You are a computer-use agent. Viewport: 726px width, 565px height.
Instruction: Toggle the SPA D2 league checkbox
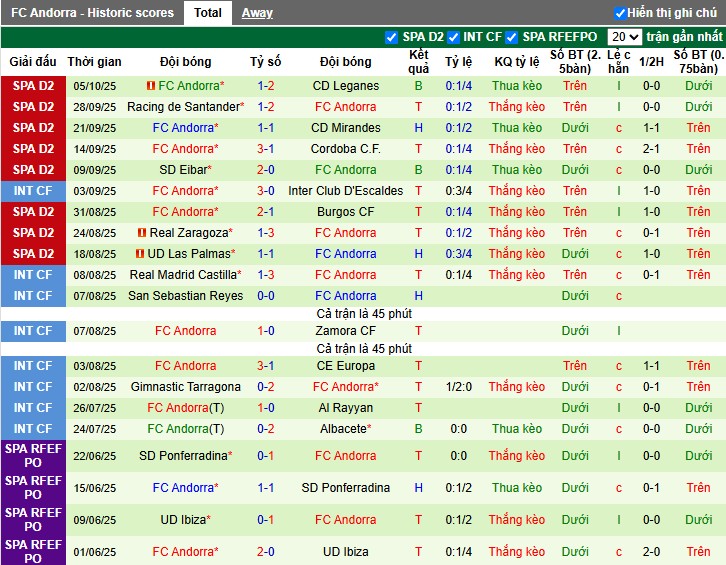pyautogui.click(x=391, y=37)
